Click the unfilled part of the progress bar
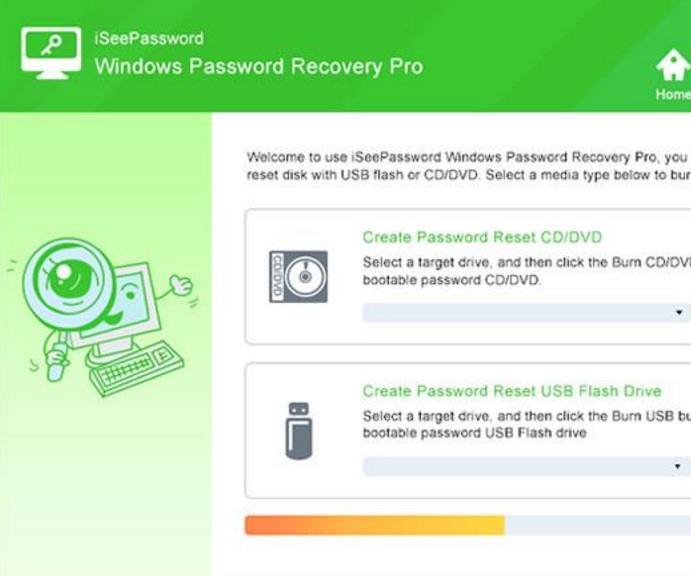 tap(598, 525)
